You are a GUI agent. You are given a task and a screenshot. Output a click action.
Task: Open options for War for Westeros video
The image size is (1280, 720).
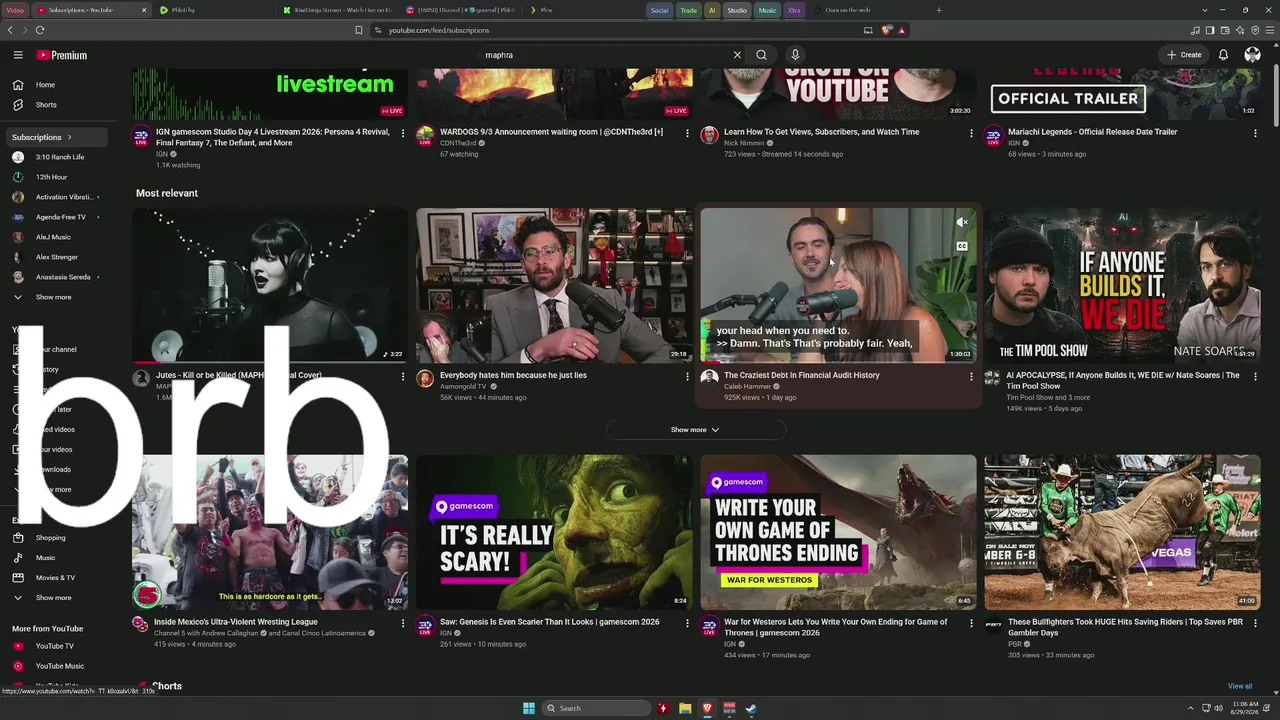tap(971, 623)
